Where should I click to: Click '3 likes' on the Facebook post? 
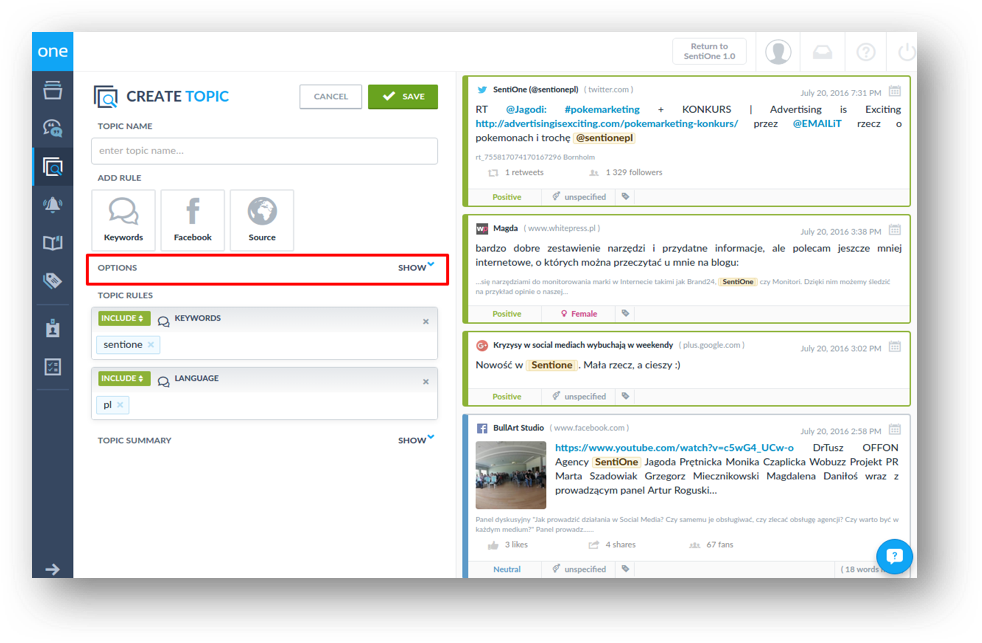pos(516,545)
